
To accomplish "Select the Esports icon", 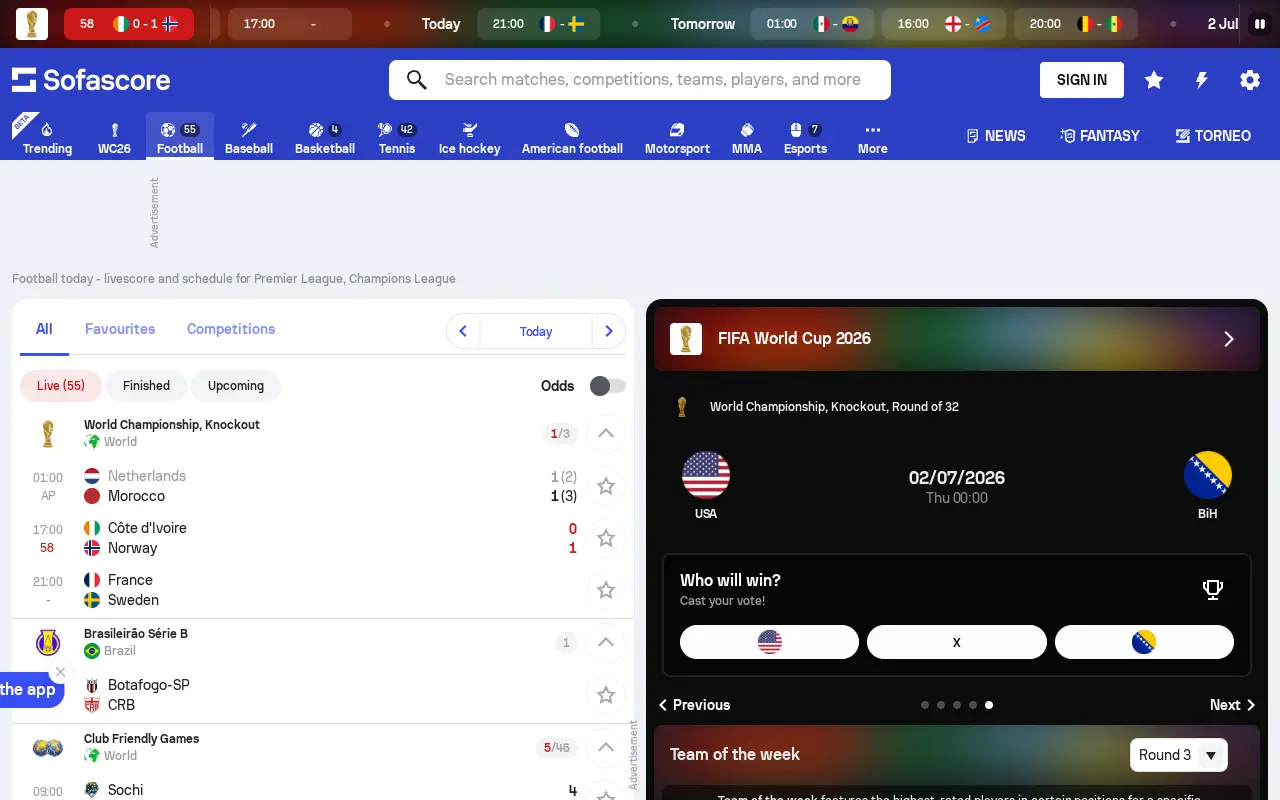I will [x=805, y=137].
